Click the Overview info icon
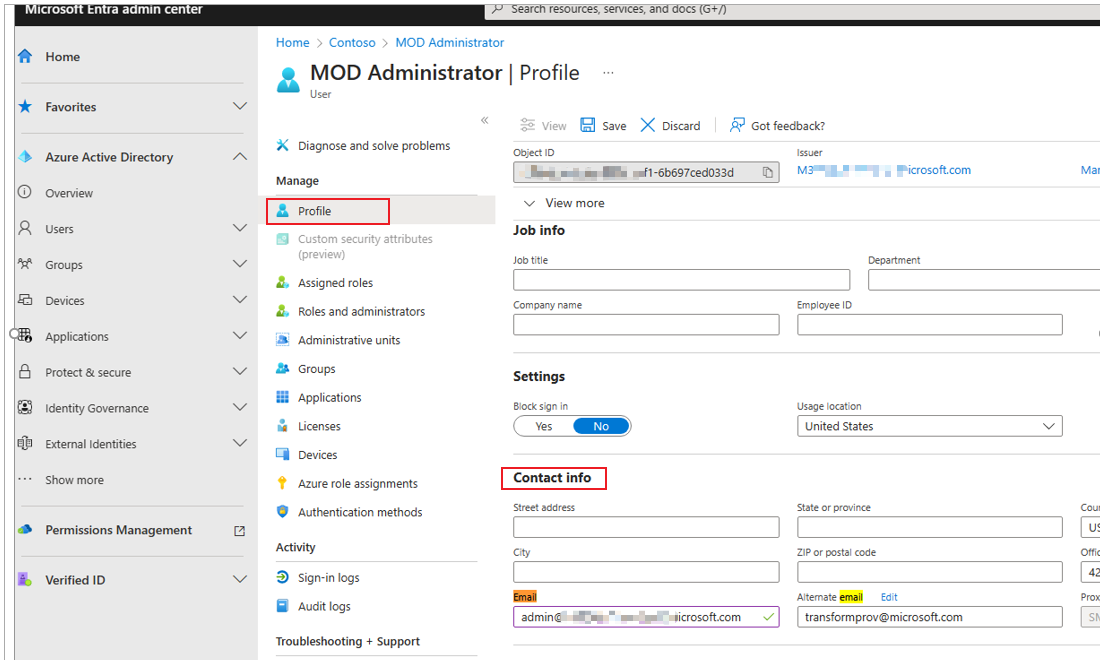 [x=25, y=192]
